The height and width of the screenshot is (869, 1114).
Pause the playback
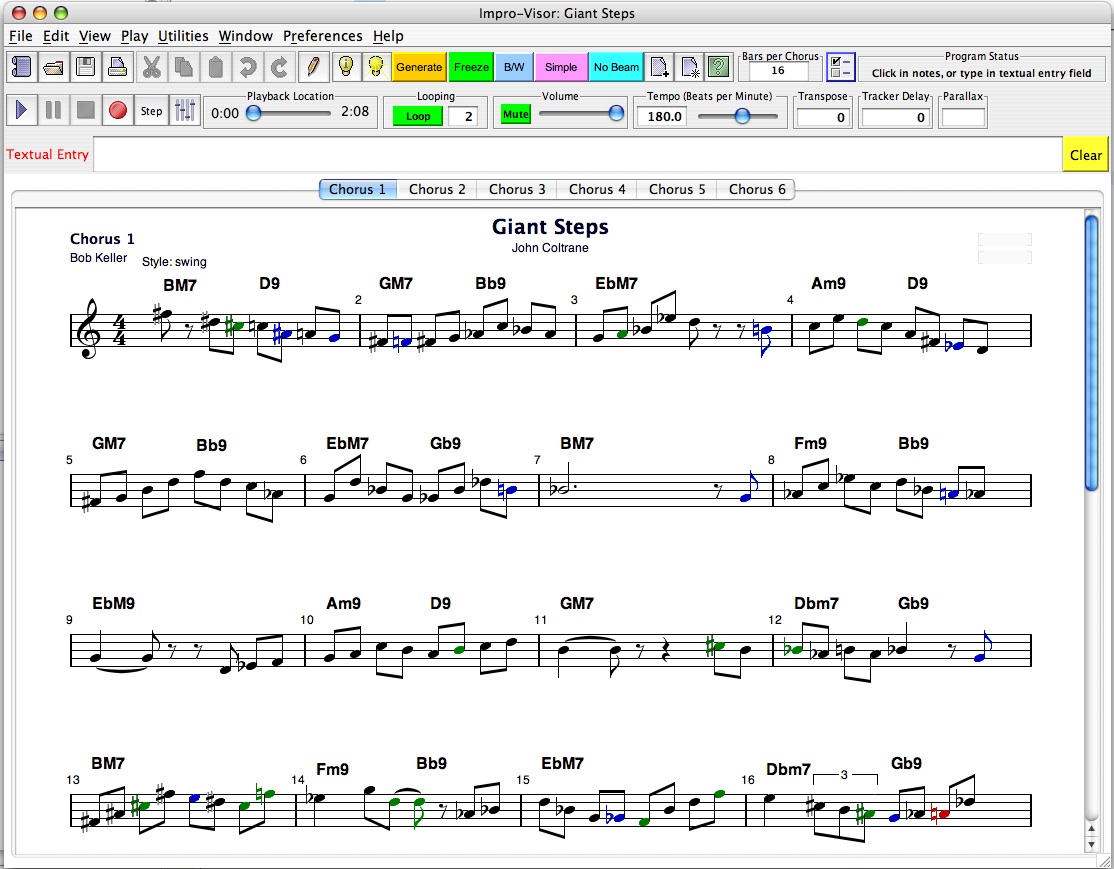53,110
